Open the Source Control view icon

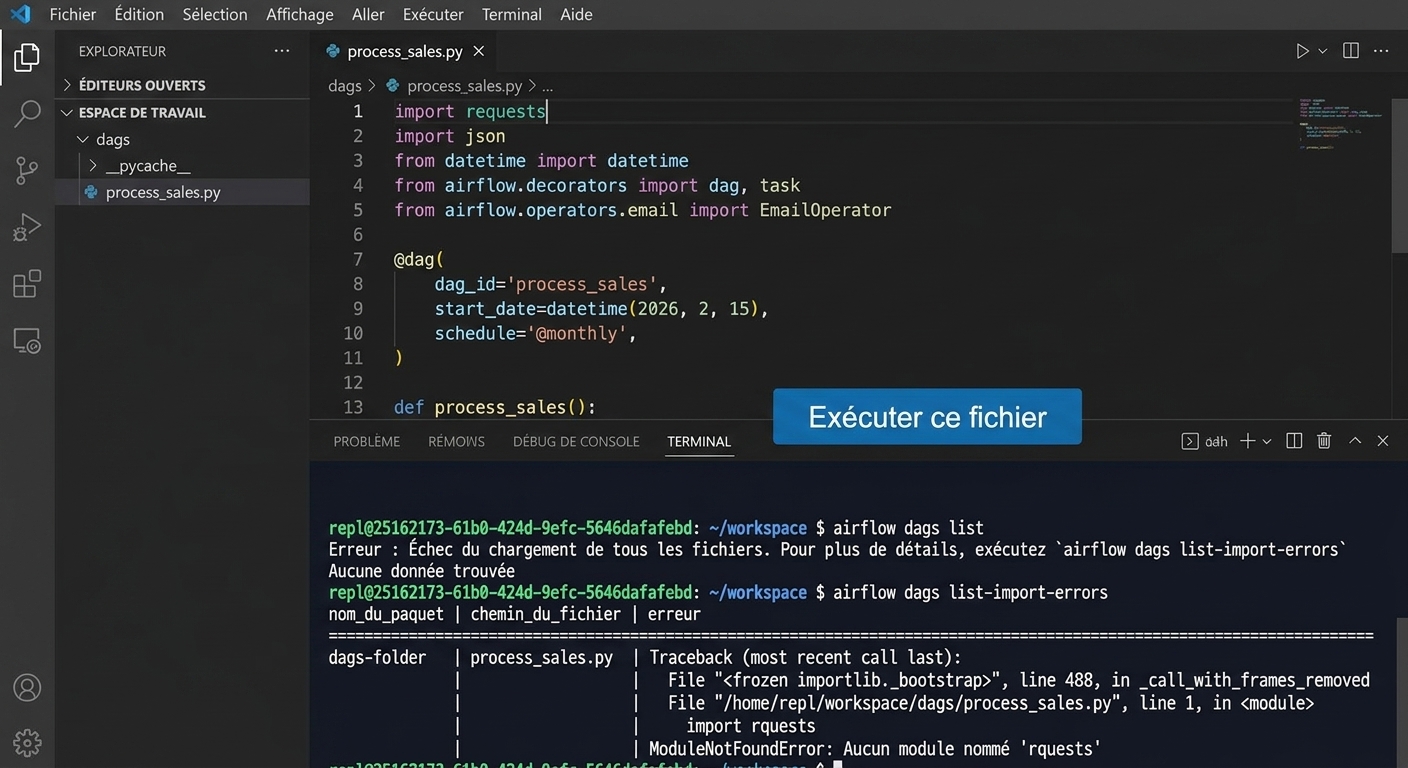pyautogui.click(x=27, y=171)
